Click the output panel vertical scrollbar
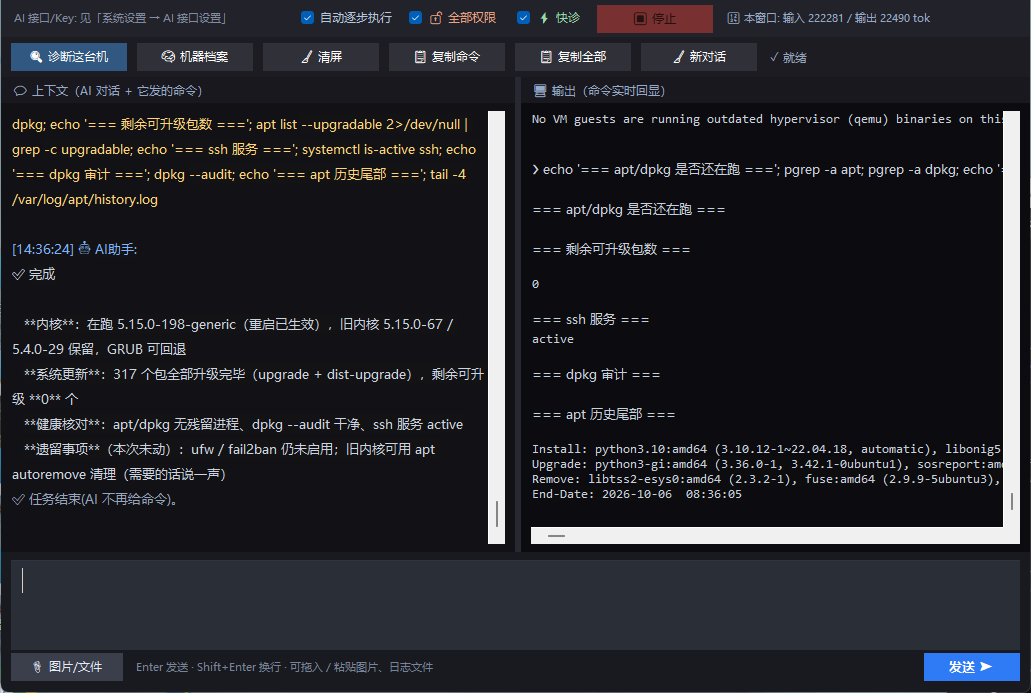 click(x=1011, y=318)
